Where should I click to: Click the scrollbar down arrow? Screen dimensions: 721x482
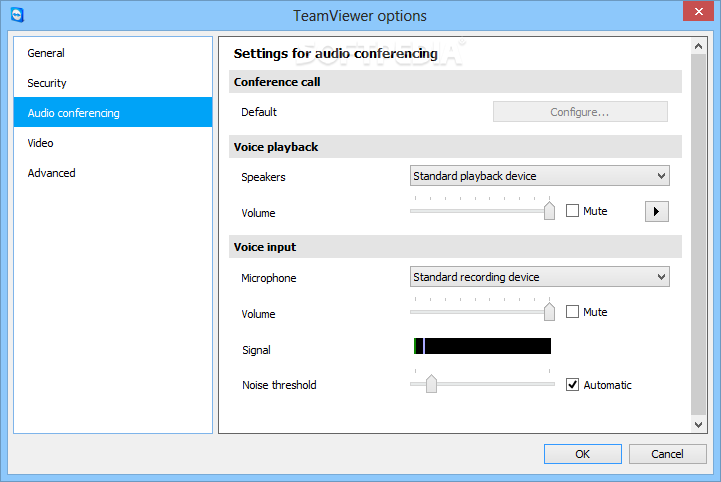click(698, 425)
